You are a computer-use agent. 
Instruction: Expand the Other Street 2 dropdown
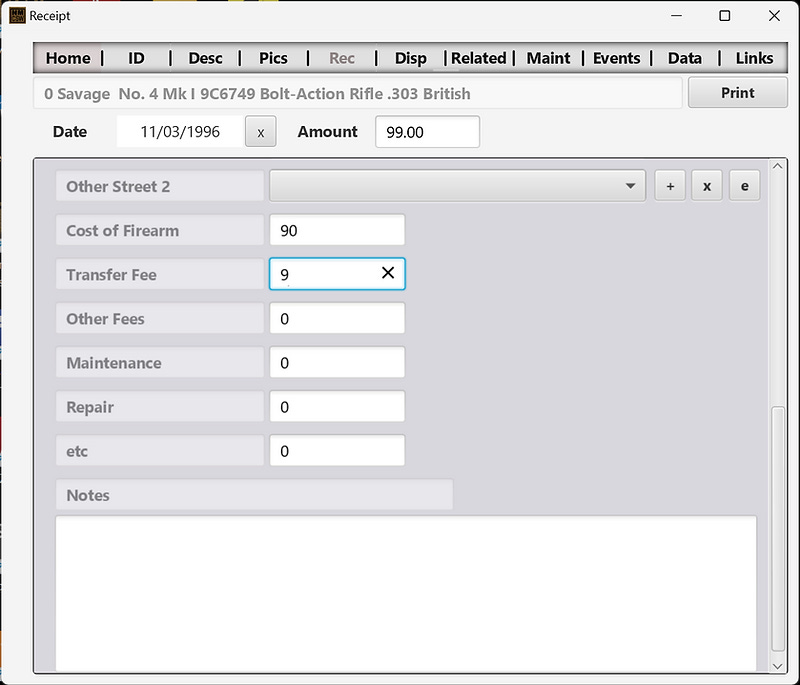(631, 186)
